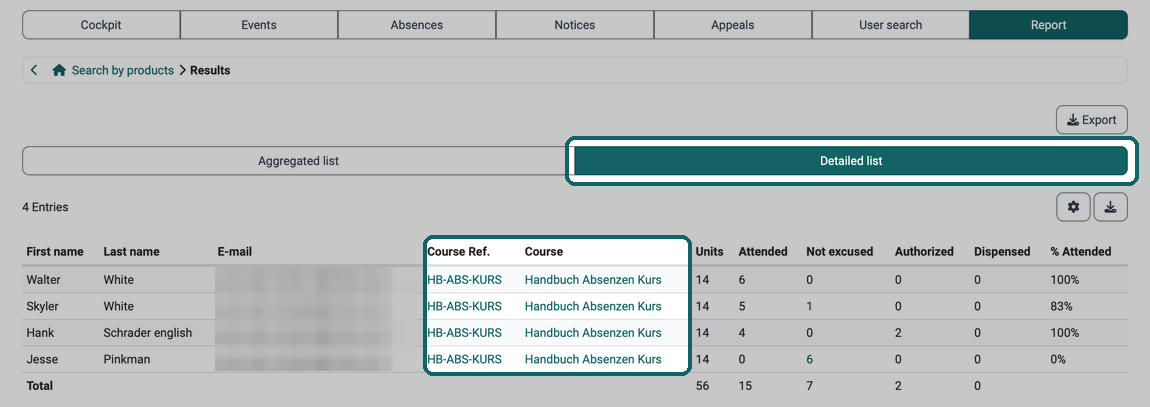This screenshot has width=1150, height=407.
Task: Open the Appeals tab
Action: click(x=733, y=25)
